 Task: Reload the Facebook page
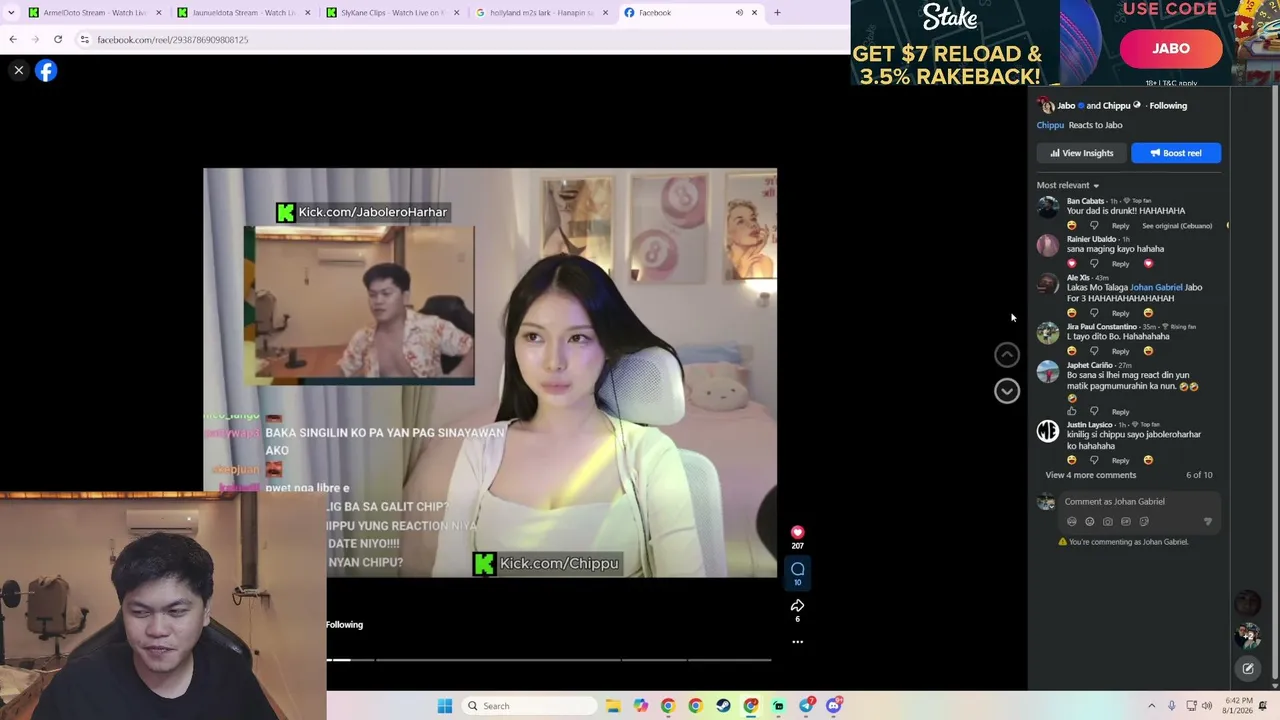[x=58, y=39]
